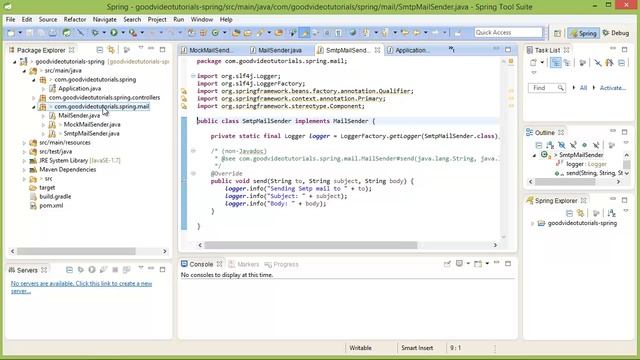This screenshot has width=640, height=360.
Task: Expand src/main/resources folder
Action: pyautogui.click(x=24, y=143)
